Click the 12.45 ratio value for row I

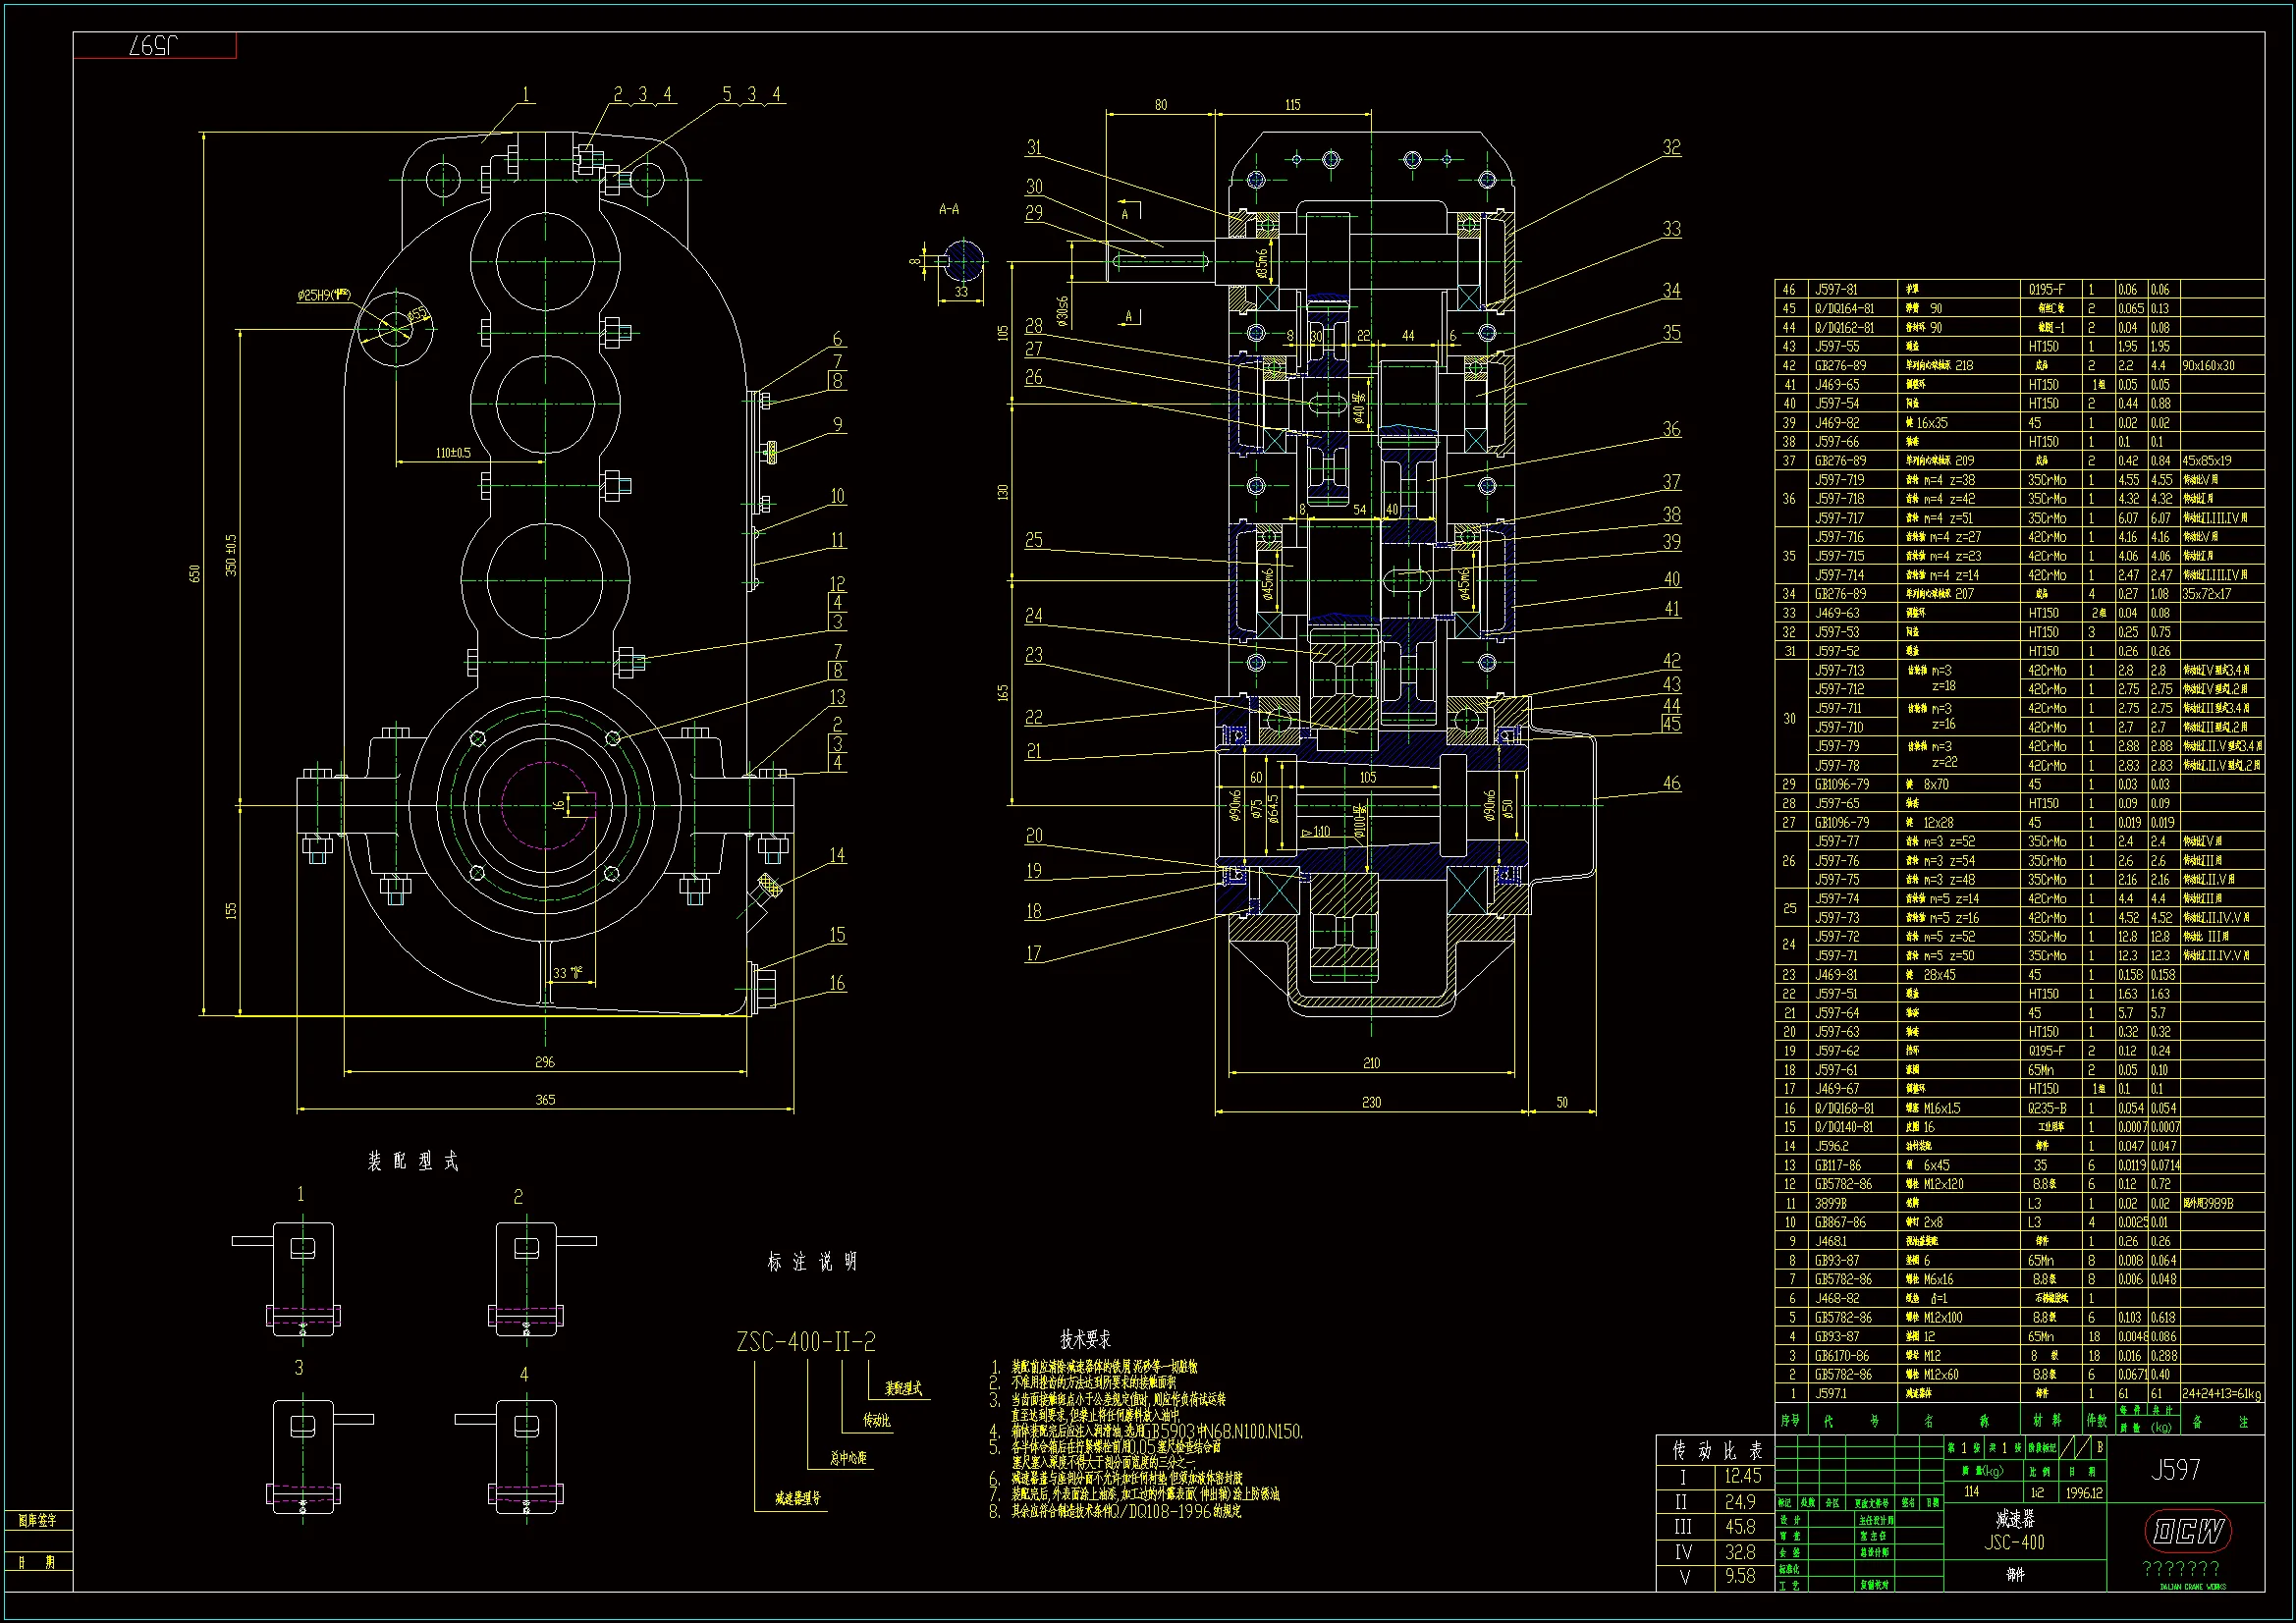click(x=1743, y=1476)
